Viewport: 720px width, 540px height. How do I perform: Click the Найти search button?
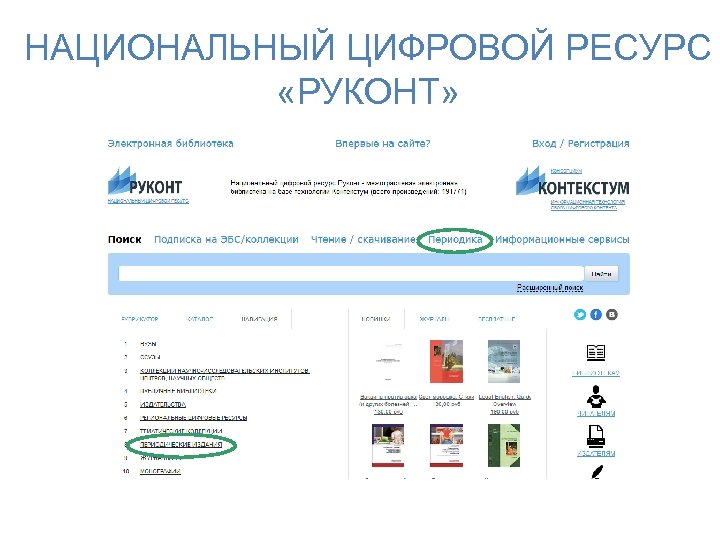[x=601, y=274]
